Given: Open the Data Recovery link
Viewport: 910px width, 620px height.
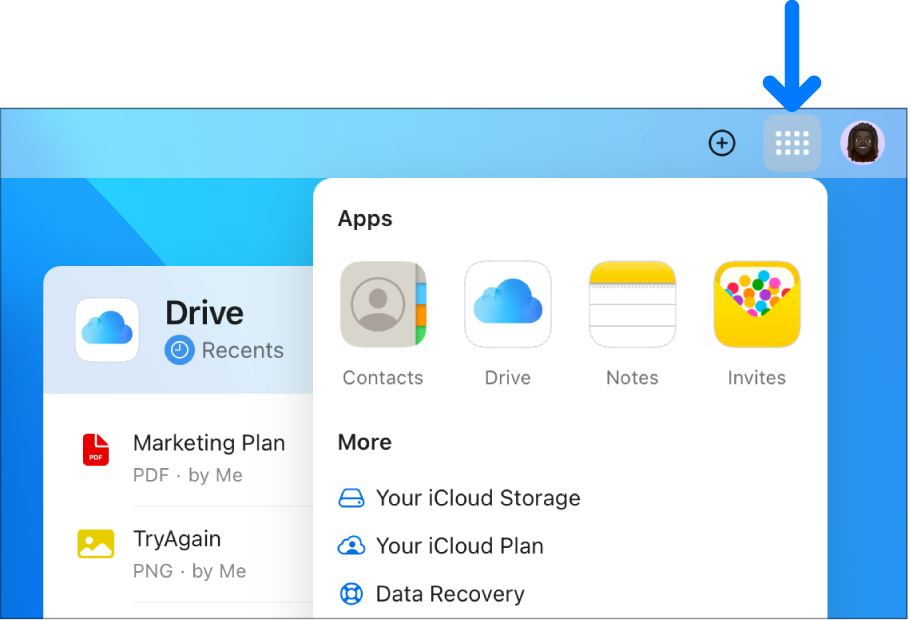Looking at the screenshot, I should [449, 593].
